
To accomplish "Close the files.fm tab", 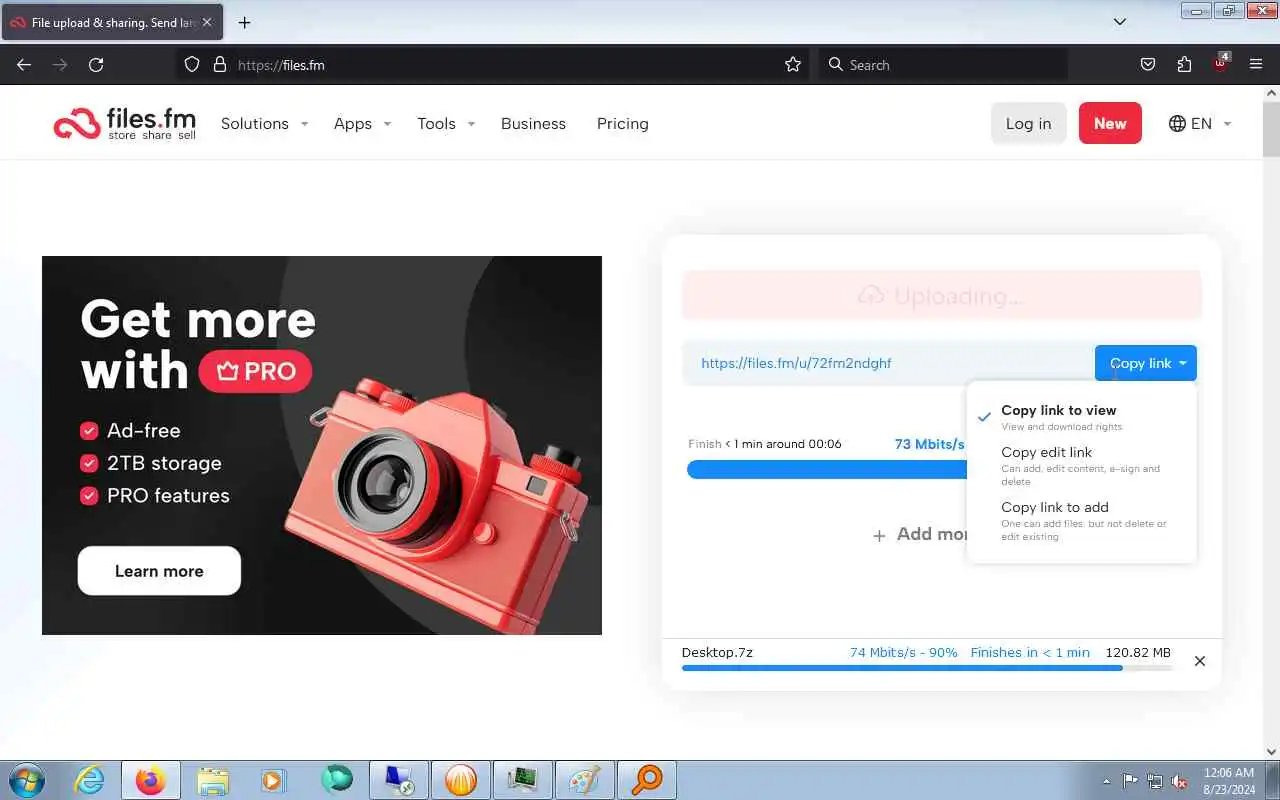I will 207,22.
